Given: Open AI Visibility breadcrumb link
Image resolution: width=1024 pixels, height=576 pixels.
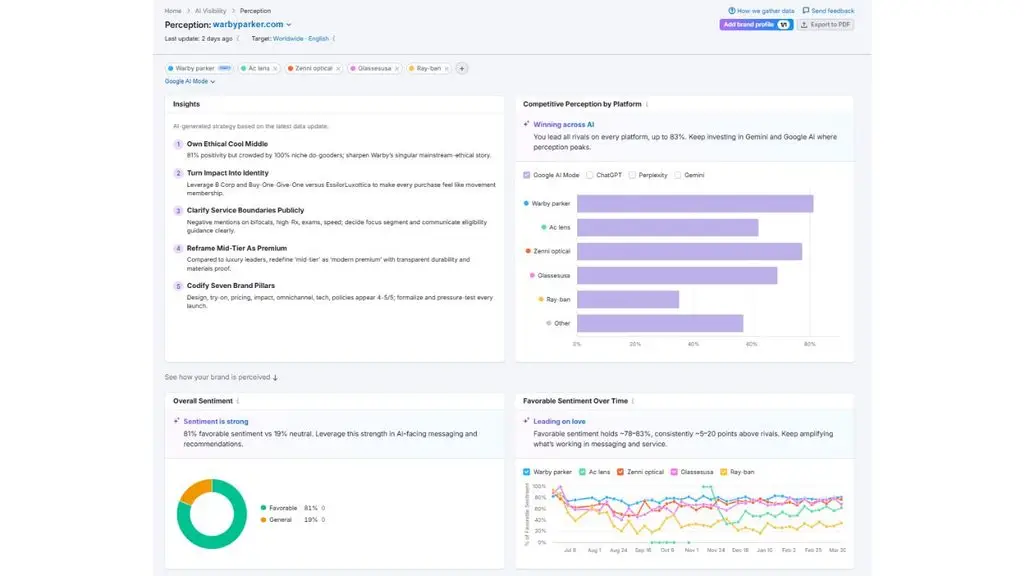Looking at the screenshot, I should (210, 11).
